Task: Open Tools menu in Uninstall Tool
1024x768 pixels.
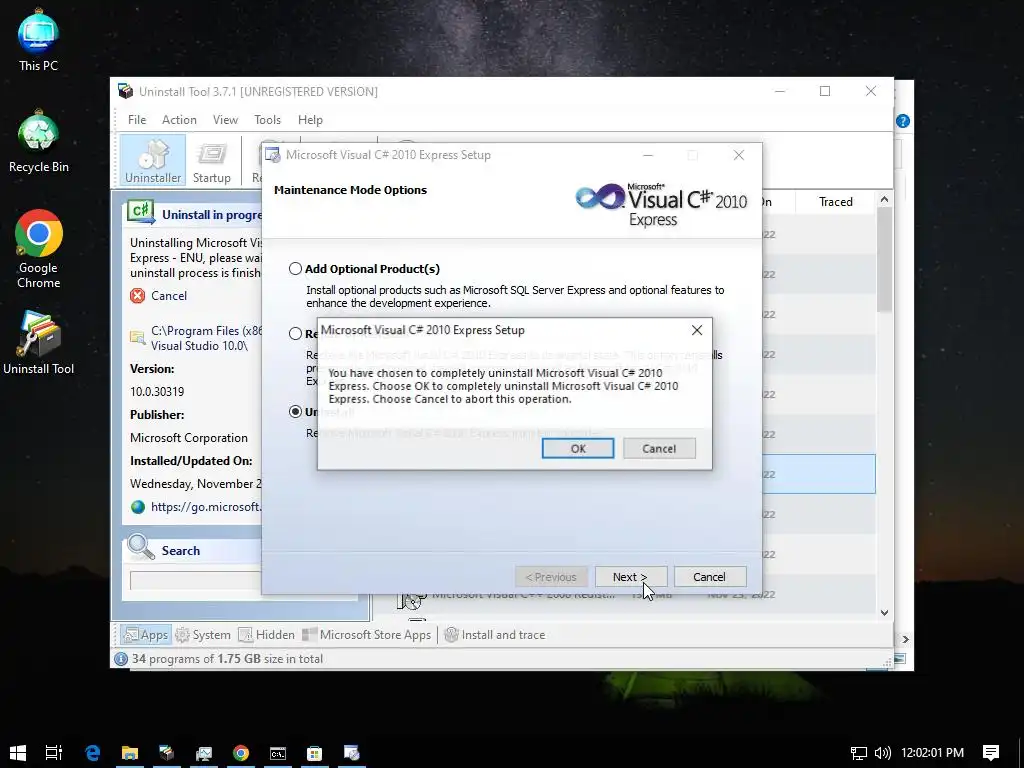Action: click(267, 120)
